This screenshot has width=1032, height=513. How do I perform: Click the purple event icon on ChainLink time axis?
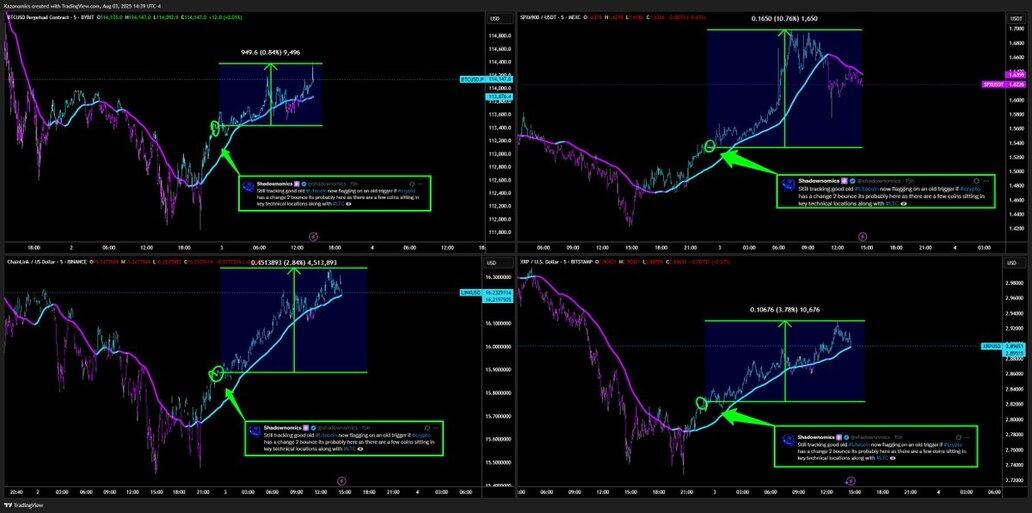pyautogui.click(x=341, y=481)
